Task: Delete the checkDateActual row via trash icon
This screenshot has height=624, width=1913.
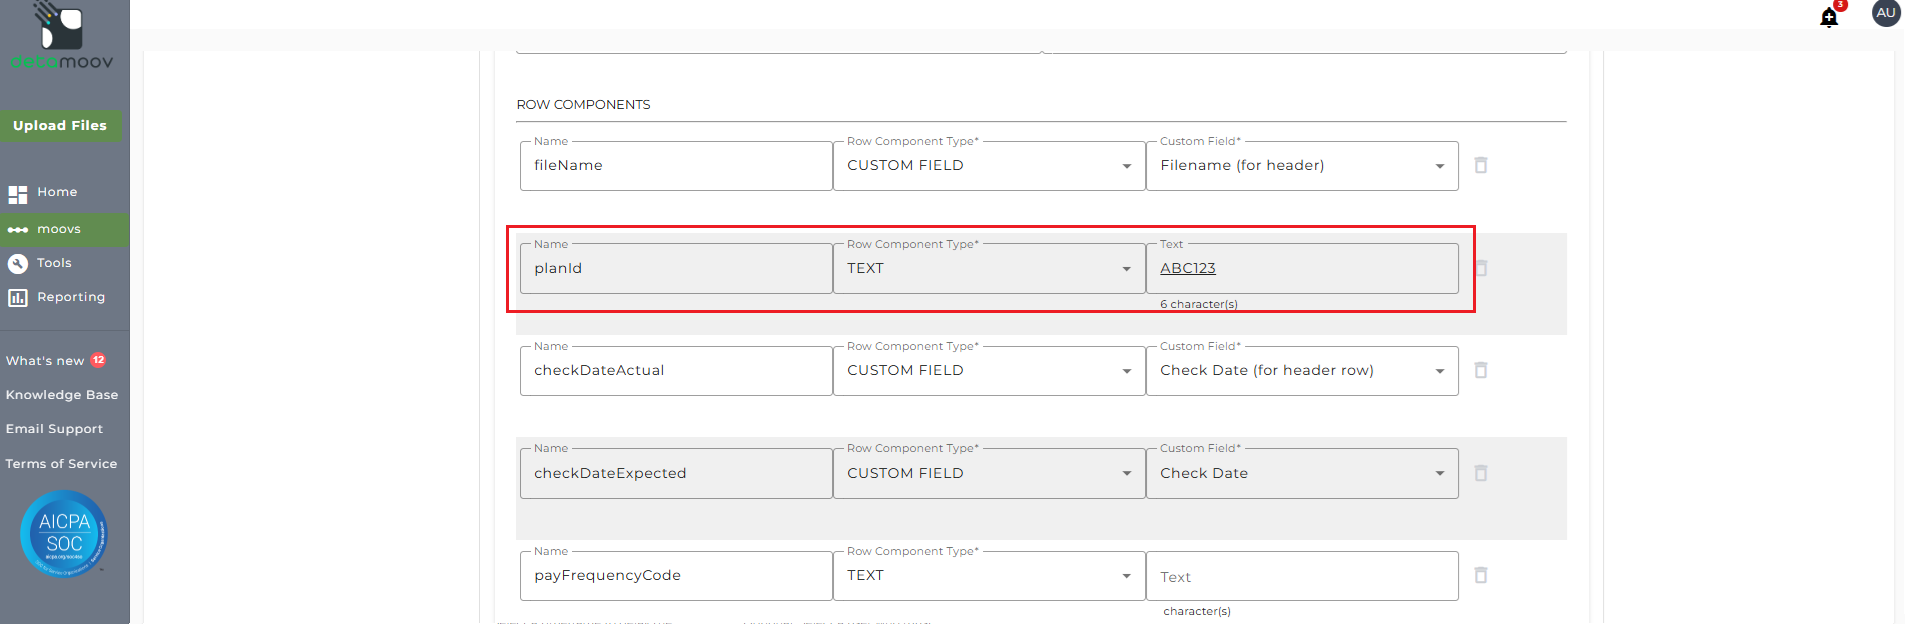Action: pos(1481,370)
